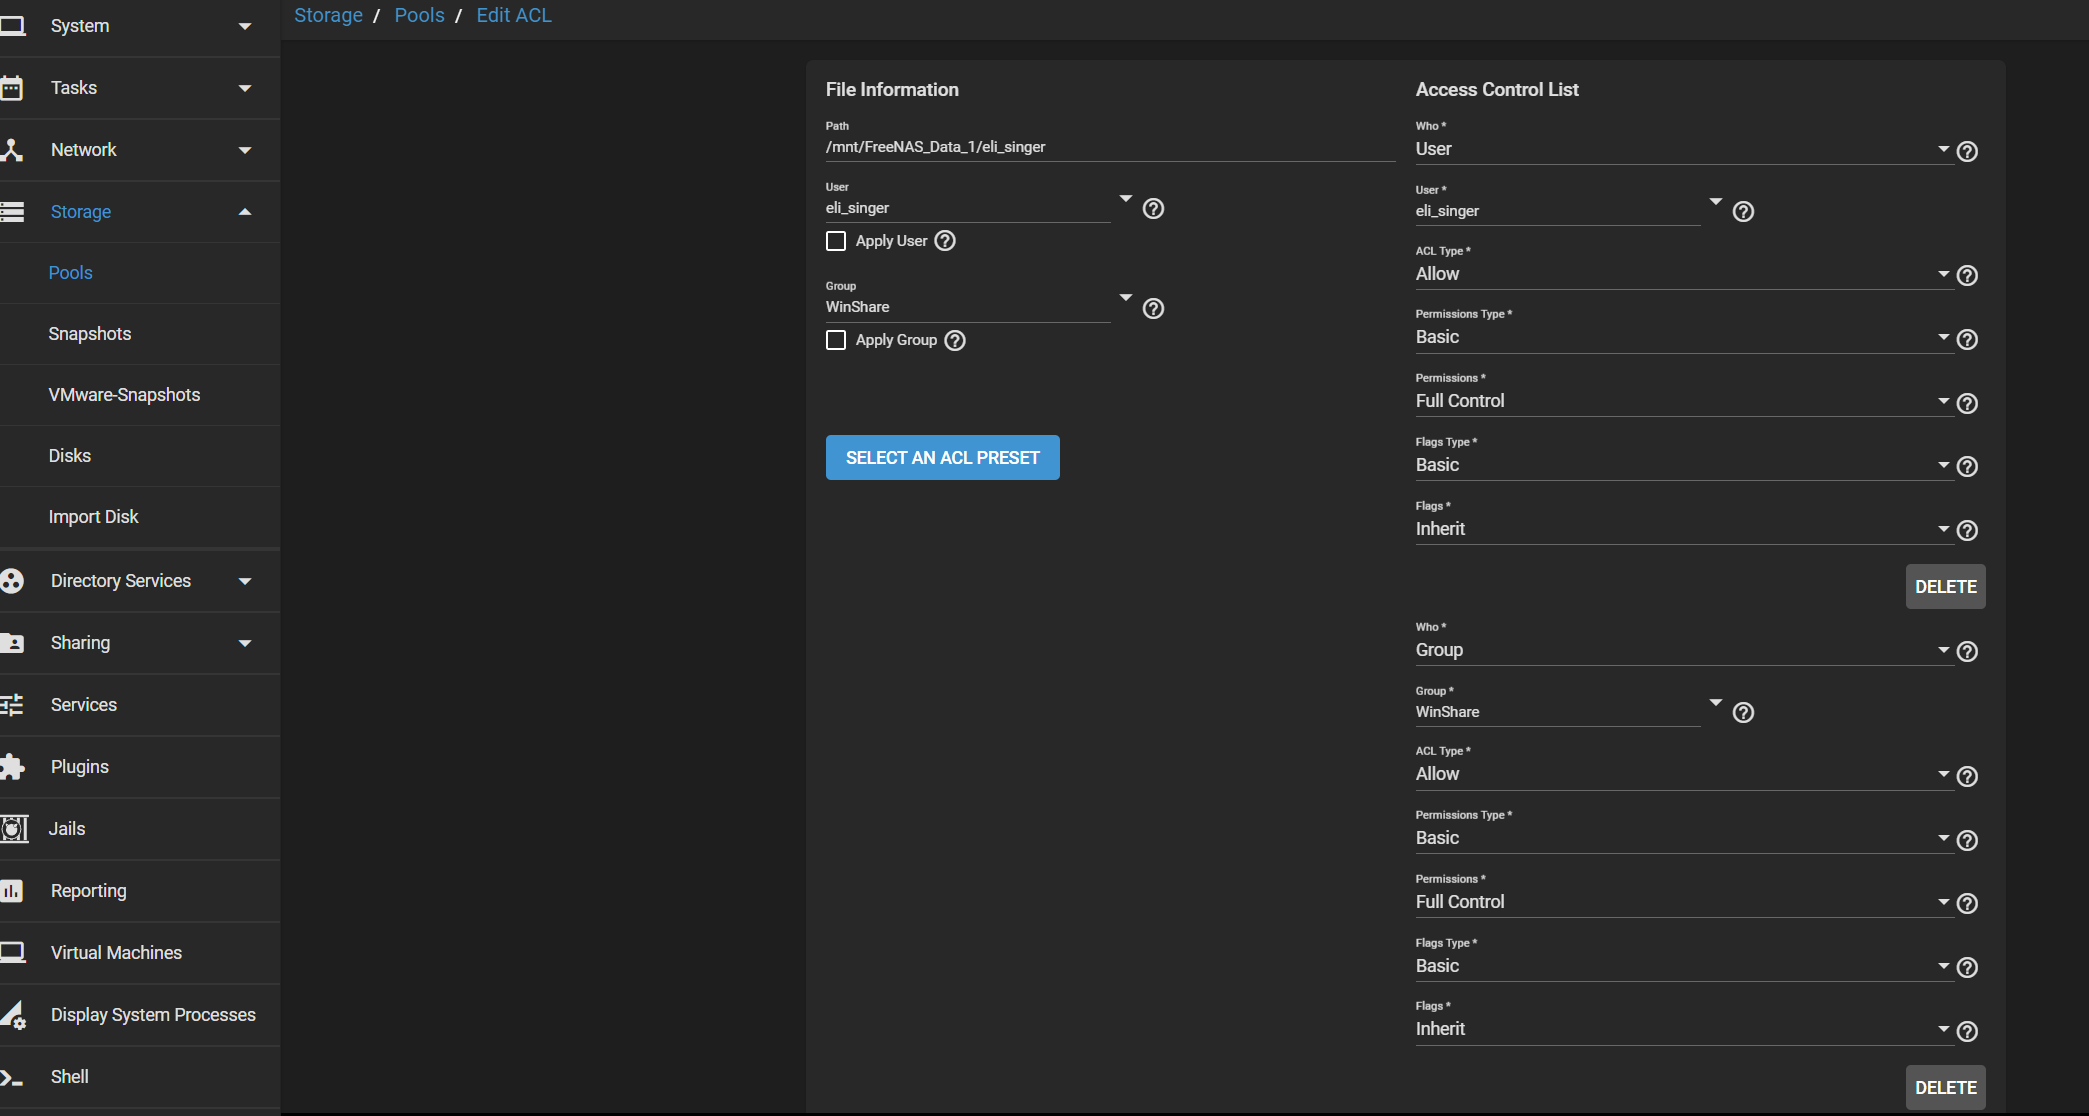Click the Select an ACL Preset button
The height and width of the screenshot is (1116, 2089).
(x=943, y=458)
